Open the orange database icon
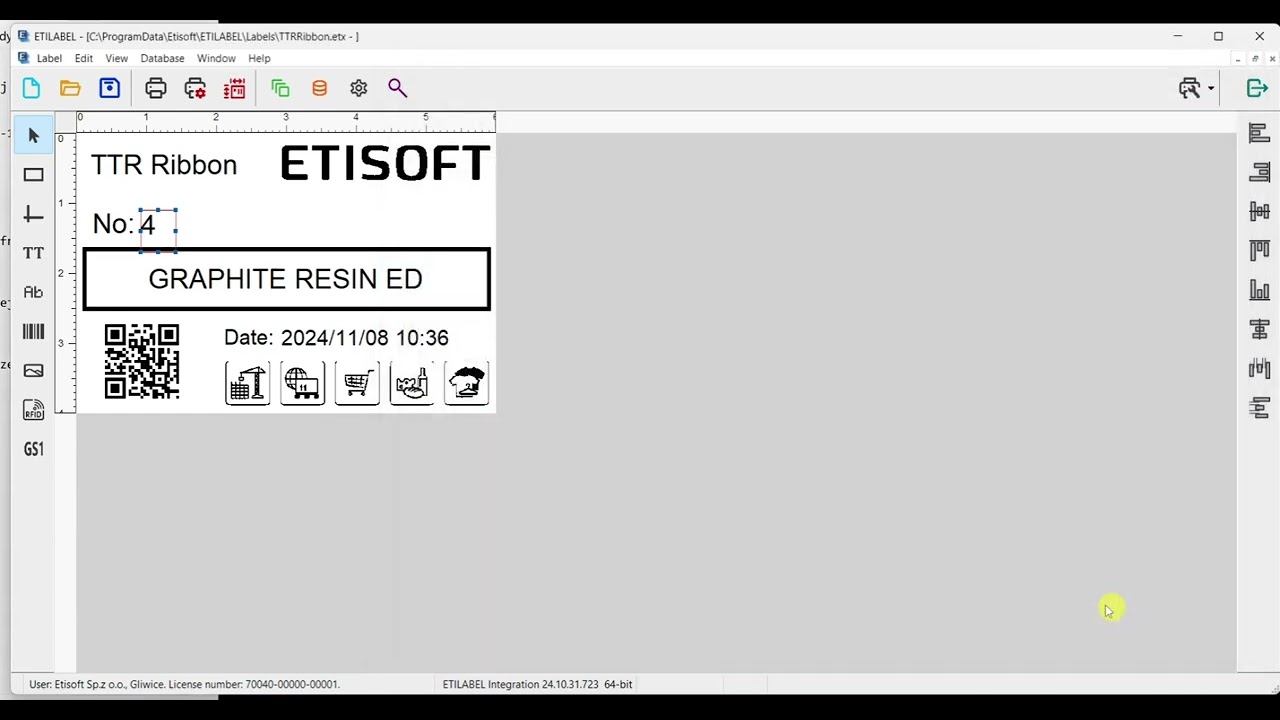 [x=319, y=88]
